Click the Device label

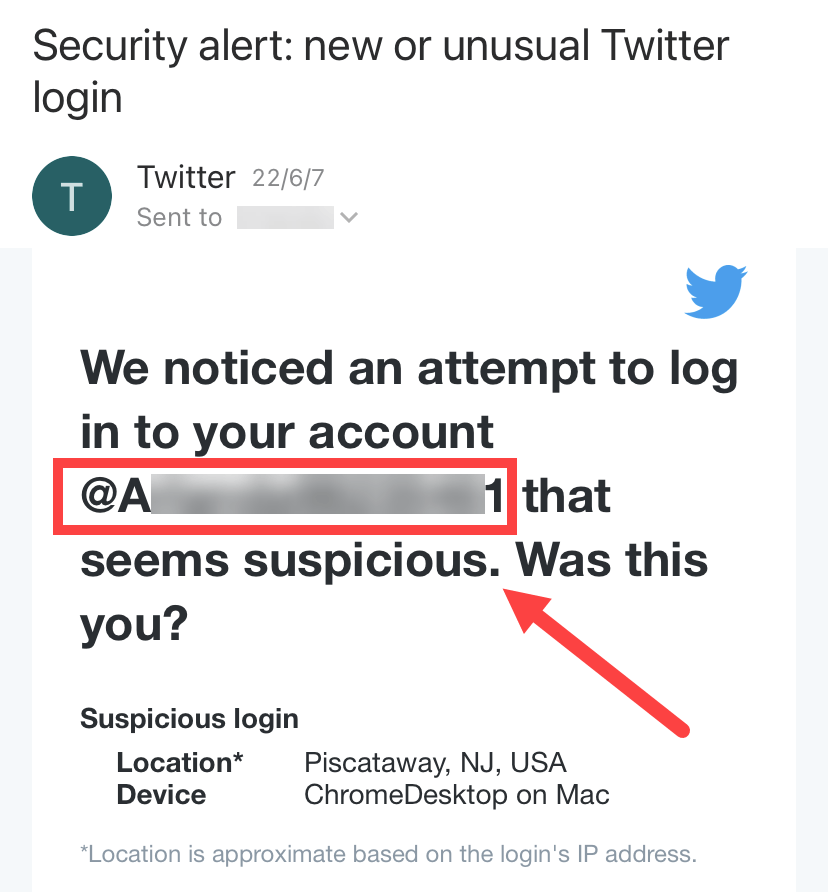click(x=161, y=795)
